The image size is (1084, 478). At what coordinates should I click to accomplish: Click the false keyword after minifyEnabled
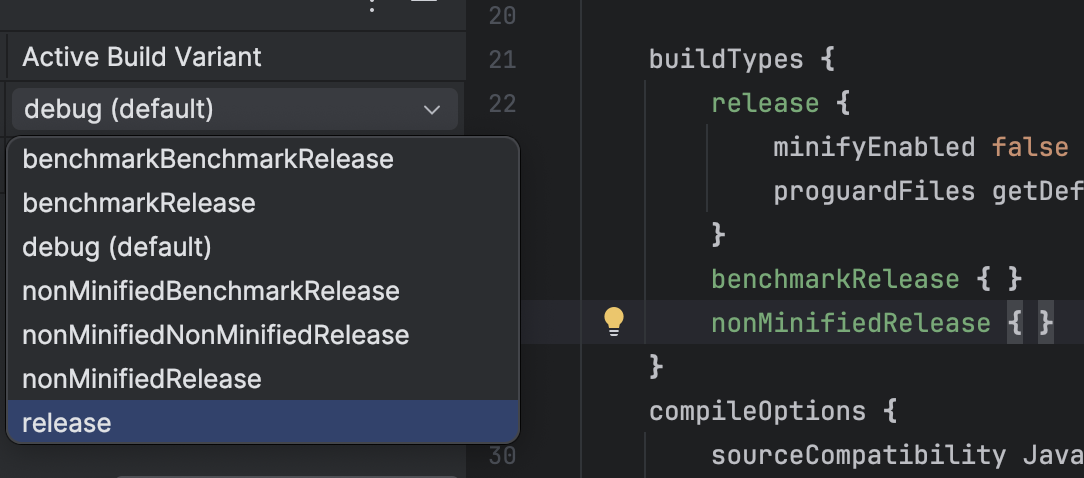pyautogui.click(x=1030, y=148)
